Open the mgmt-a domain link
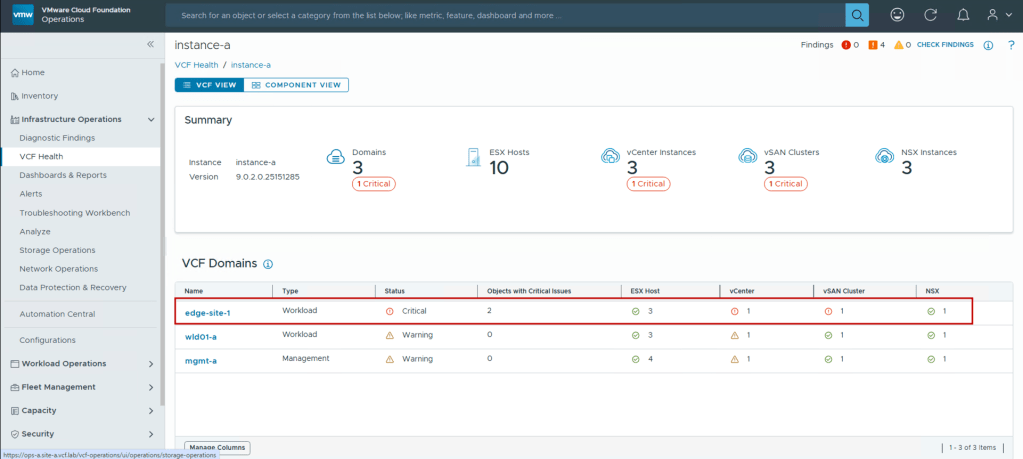1023x459 pixels. click(201, 361)
